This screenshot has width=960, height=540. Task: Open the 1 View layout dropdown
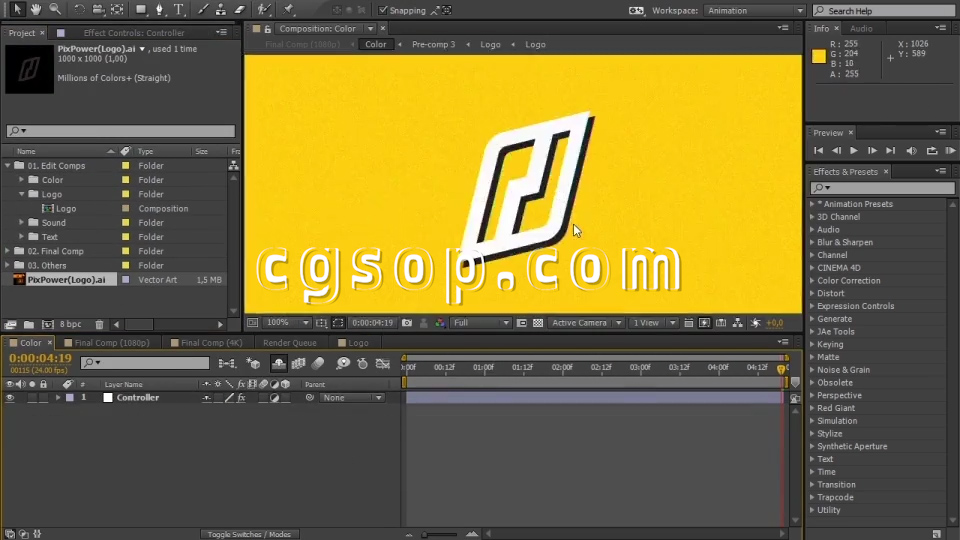654,323
